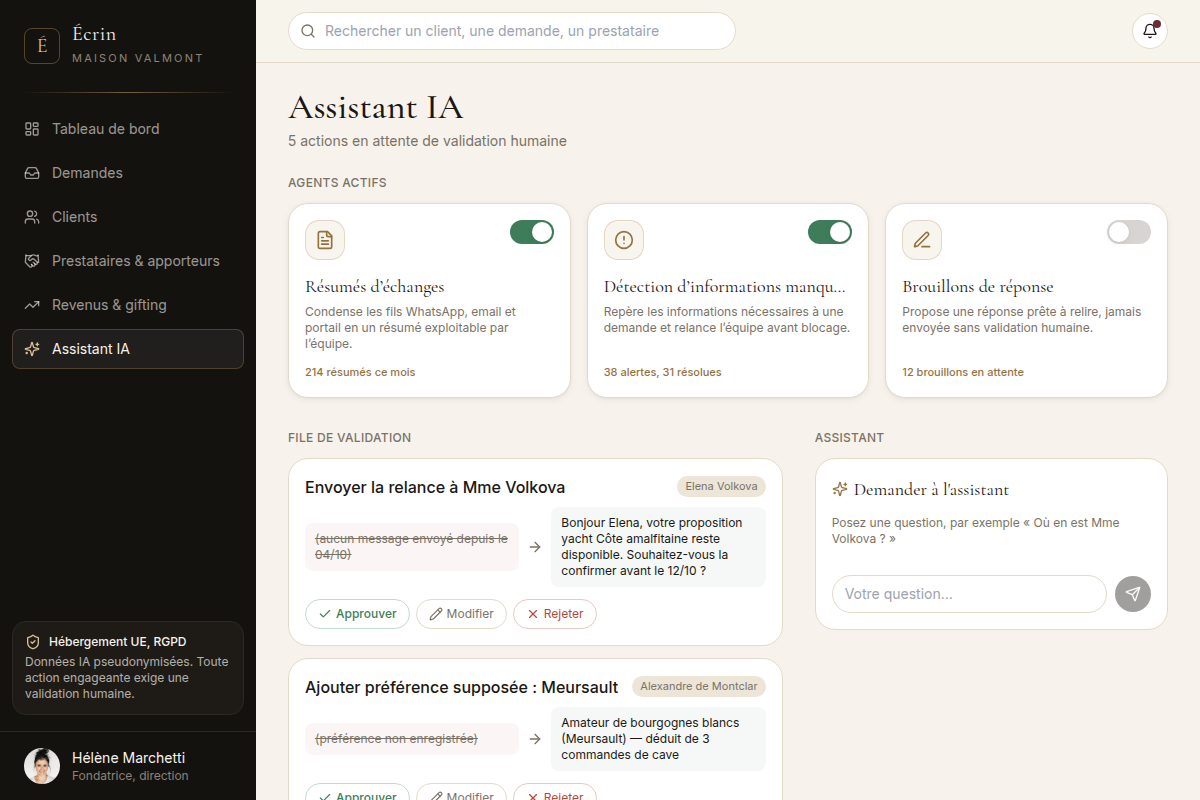Click the Détection alert circle icon
Screen dimensions: 1200x800
pos(624,240)
